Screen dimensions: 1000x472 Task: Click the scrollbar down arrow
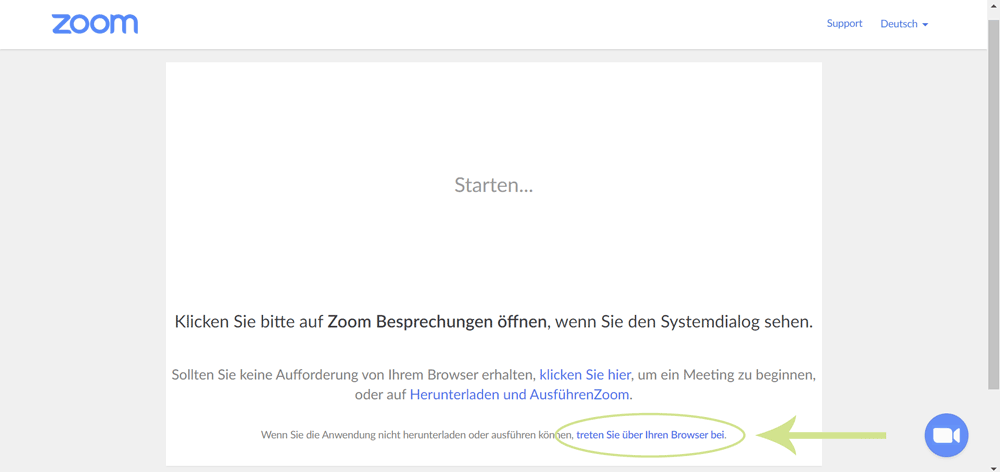993,467
